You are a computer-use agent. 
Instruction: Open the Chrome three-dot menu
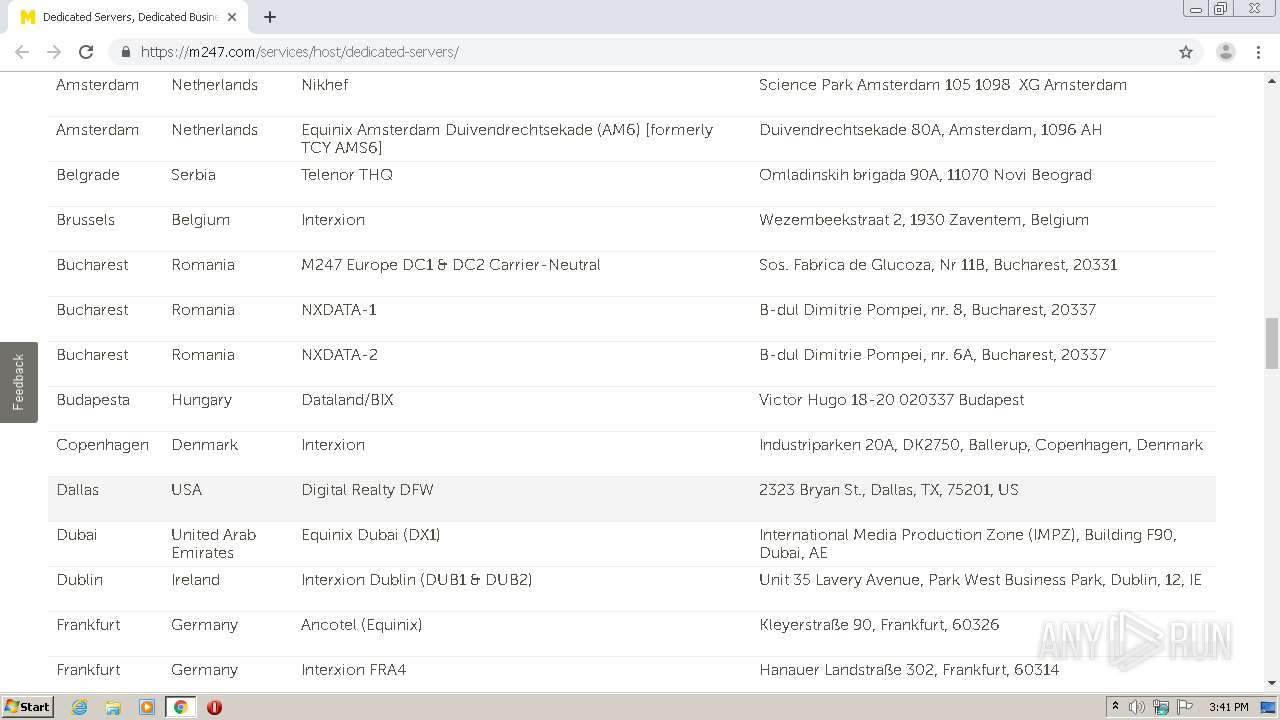click(x=1257, y=52)
